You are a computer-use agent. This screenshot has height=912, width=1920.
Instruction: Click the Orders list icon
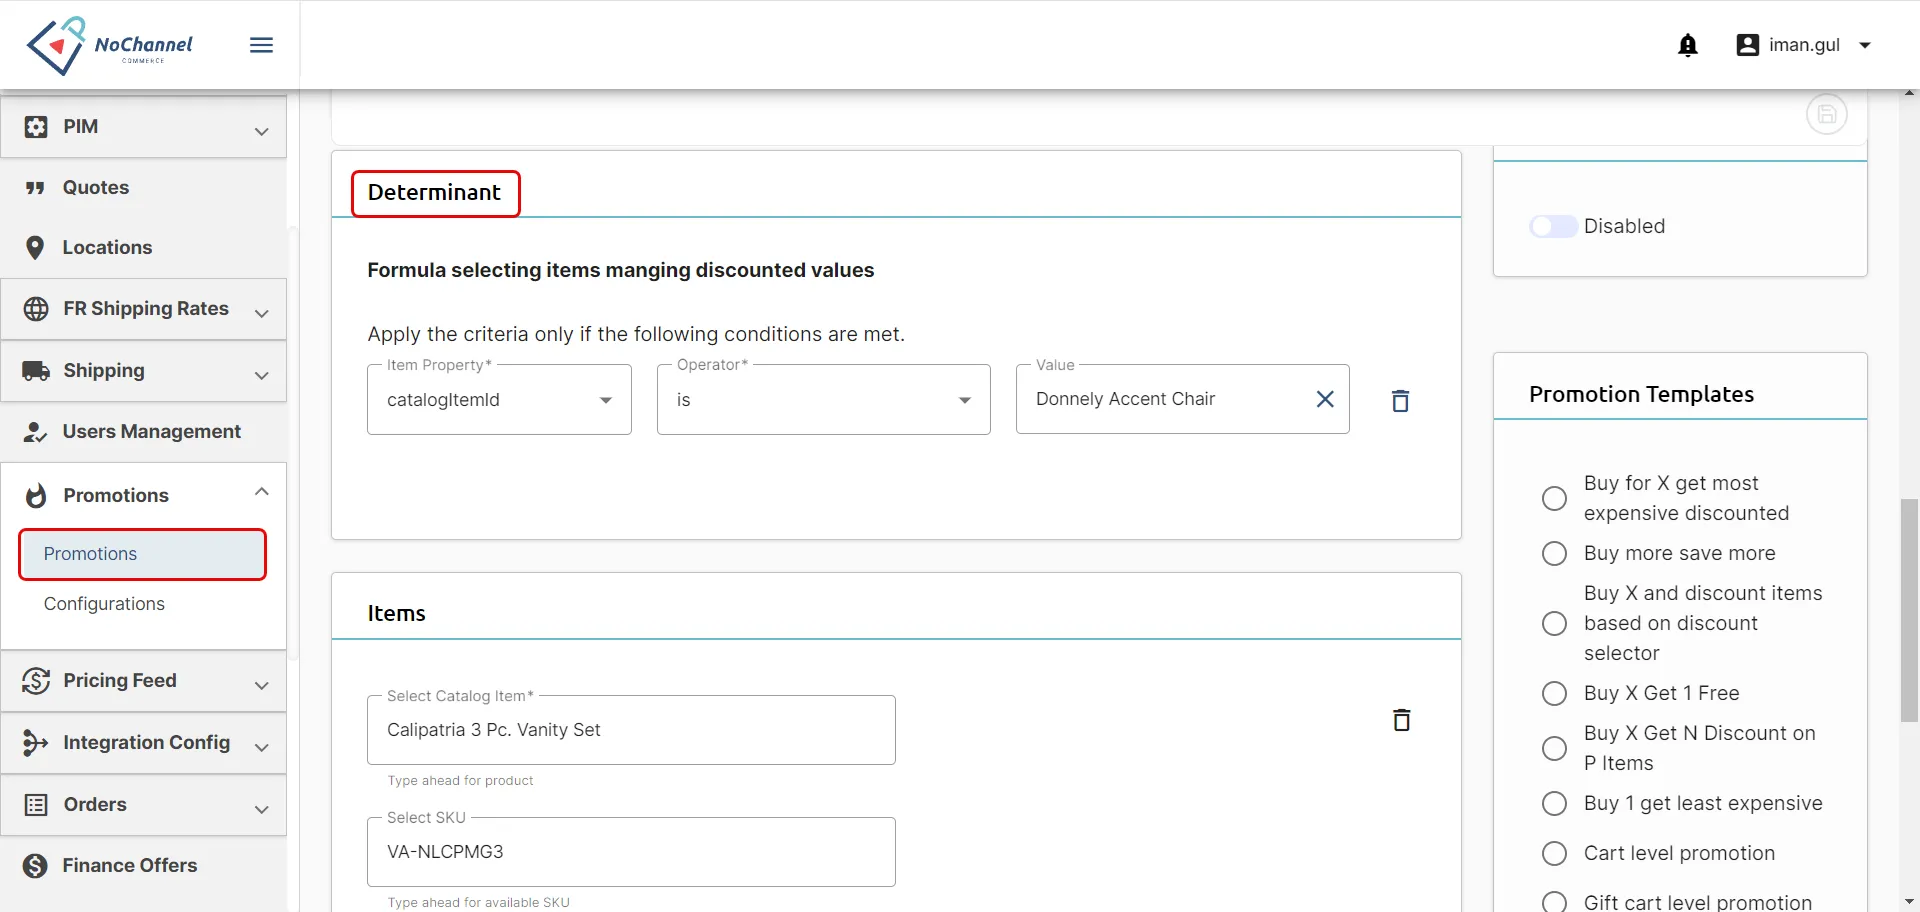(36, 805)
